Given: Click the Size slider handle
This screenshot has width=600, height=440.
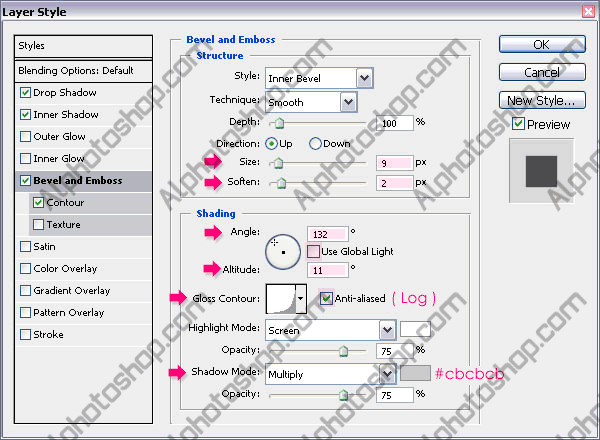Looking at the screenshot, I should tap(279, 163).
